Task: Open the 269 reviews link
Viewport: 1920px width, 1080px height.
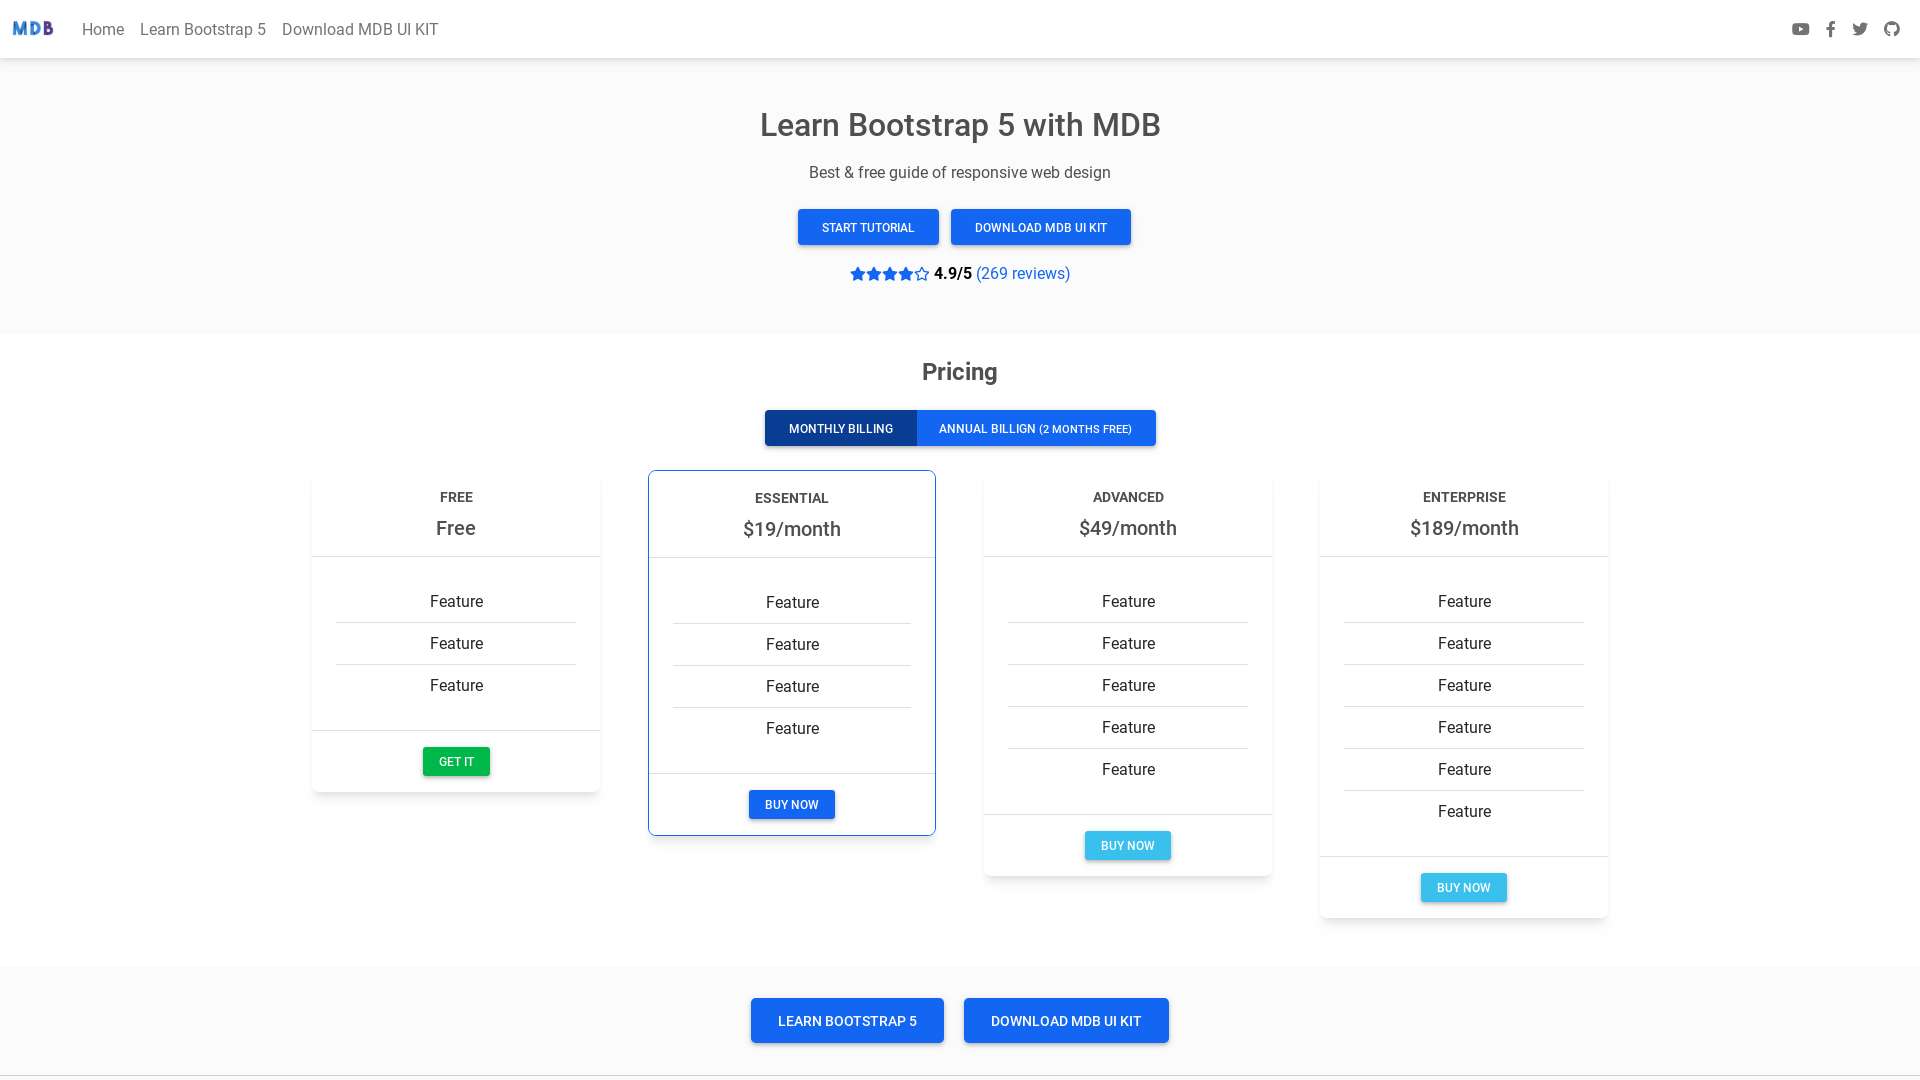Action: click(1023, 273)
